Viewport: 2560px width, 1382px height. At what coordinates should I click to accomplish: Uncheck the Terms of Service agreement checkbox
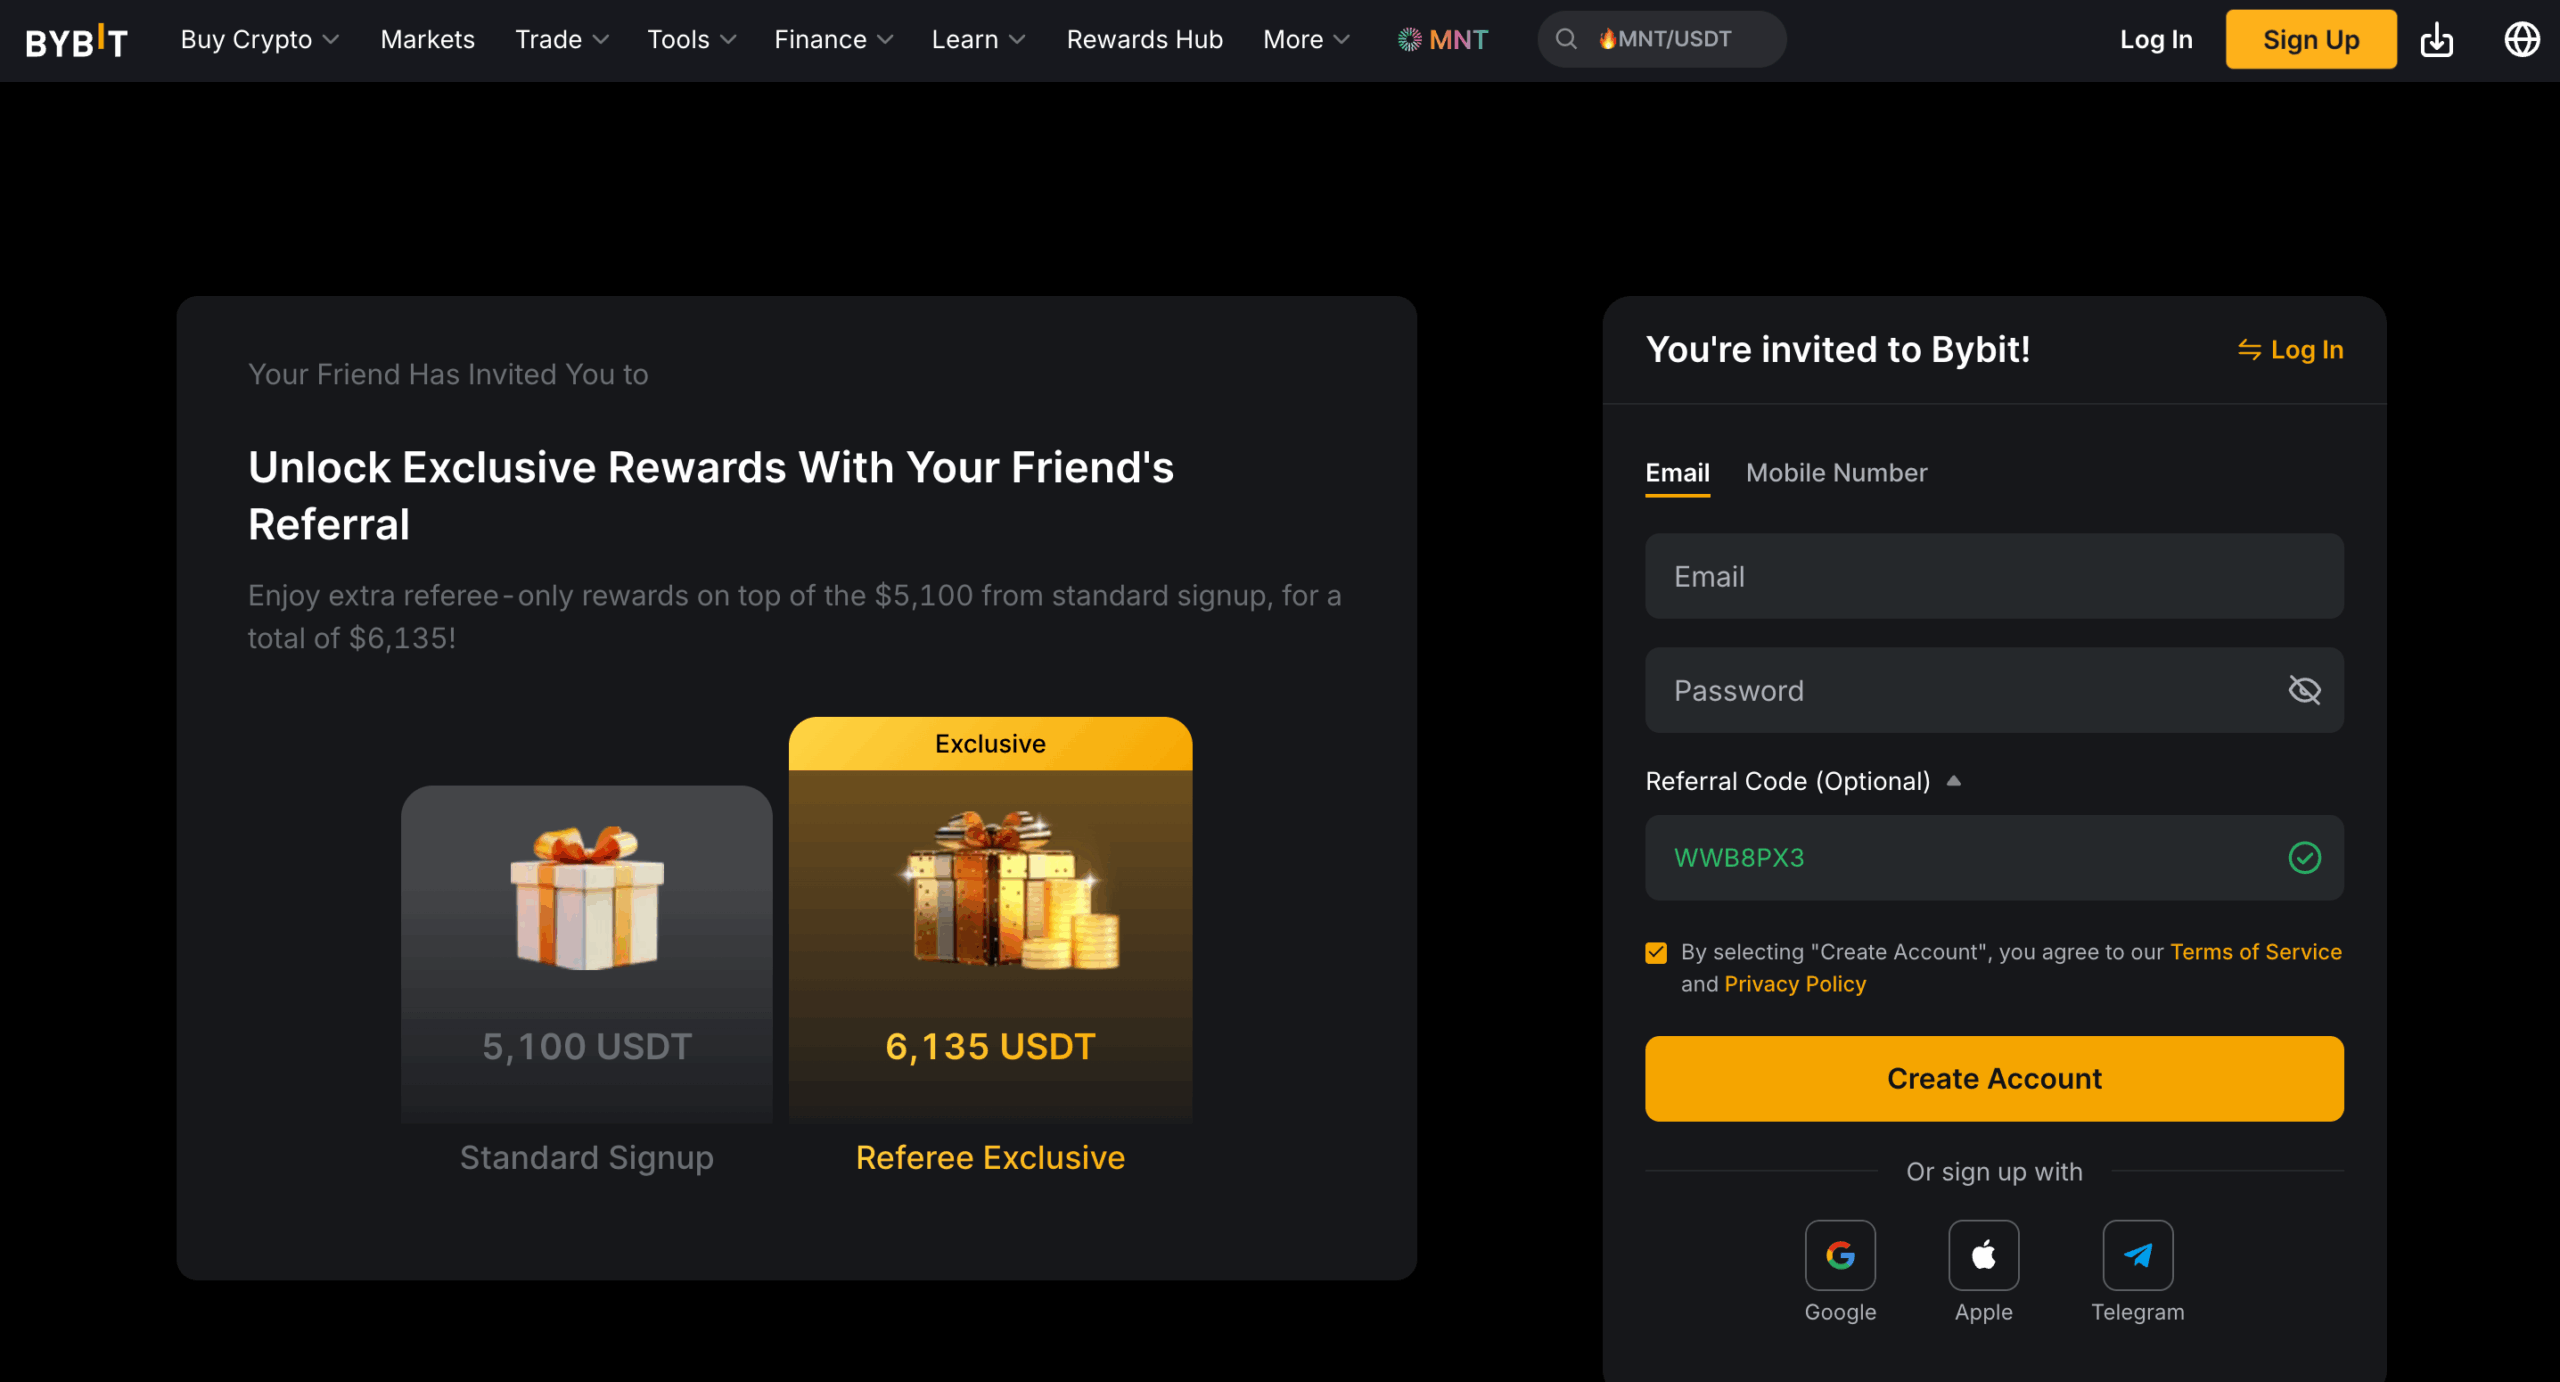pyautogui.click(x=1656, y=952)
